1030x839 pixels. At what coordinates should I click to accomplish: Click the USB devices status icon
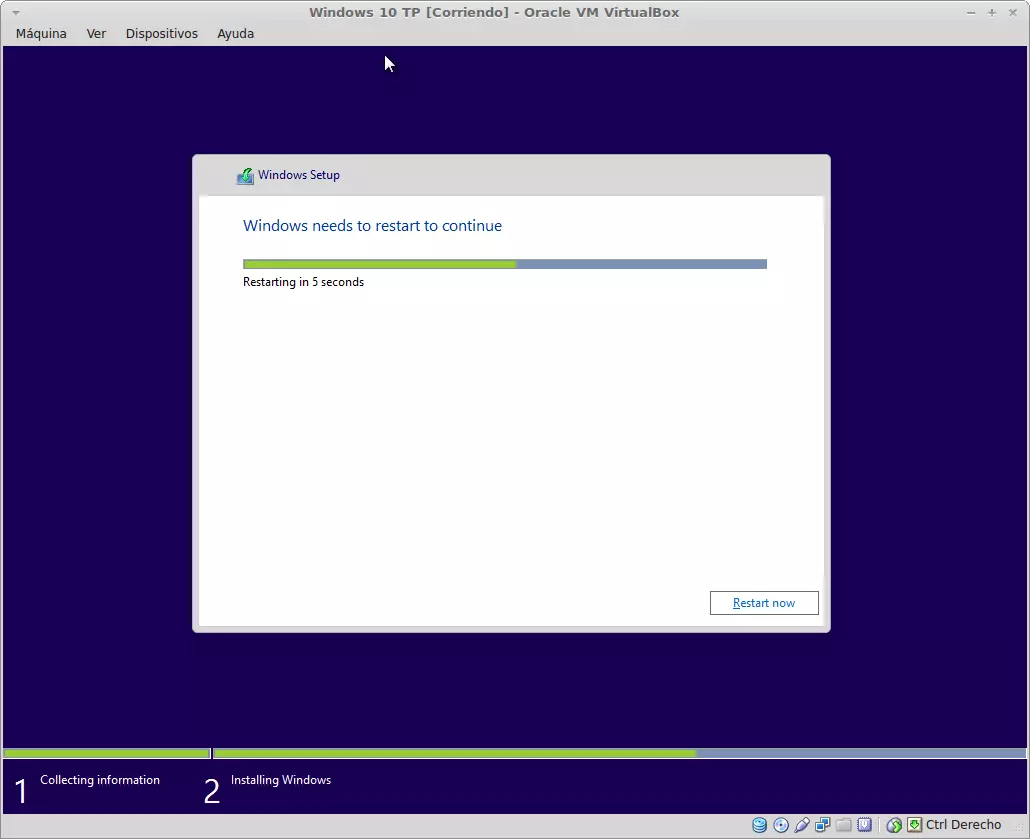(802, 825)
